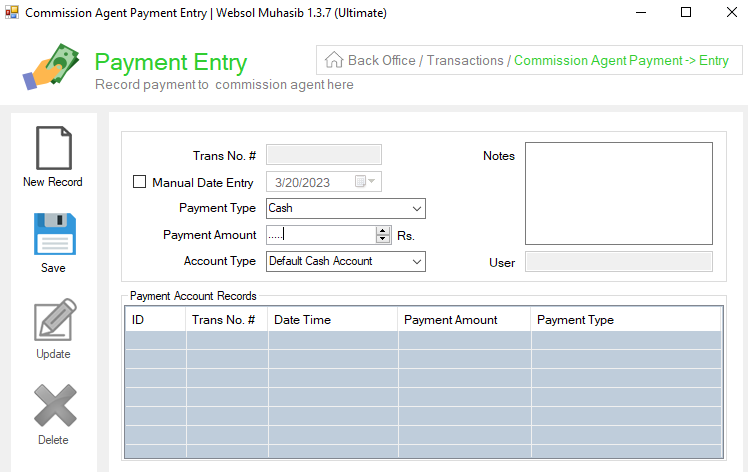This screenshot has height=472, width=748.
Task: Click the cash-in-hand Payment Entry logo
Action: 51,67
